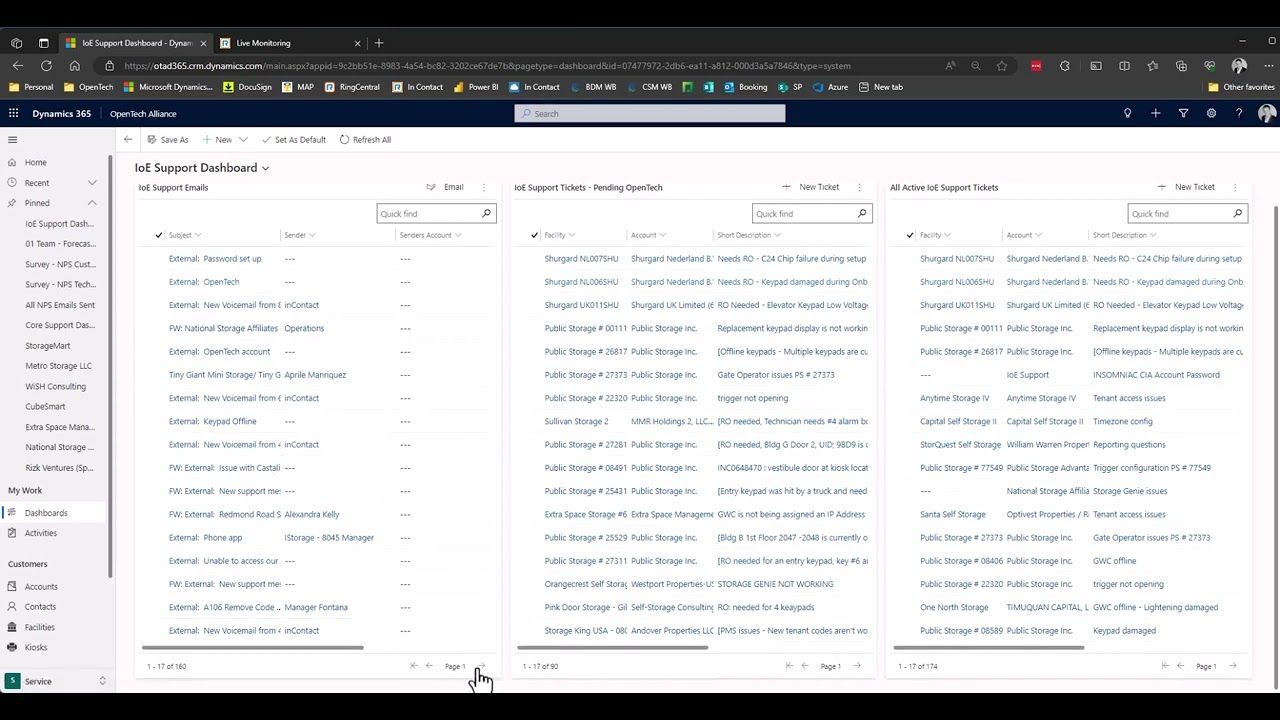1280x720 pixels.
Task: Click Email button in IoE Support Emails
Action: (445, 187)
